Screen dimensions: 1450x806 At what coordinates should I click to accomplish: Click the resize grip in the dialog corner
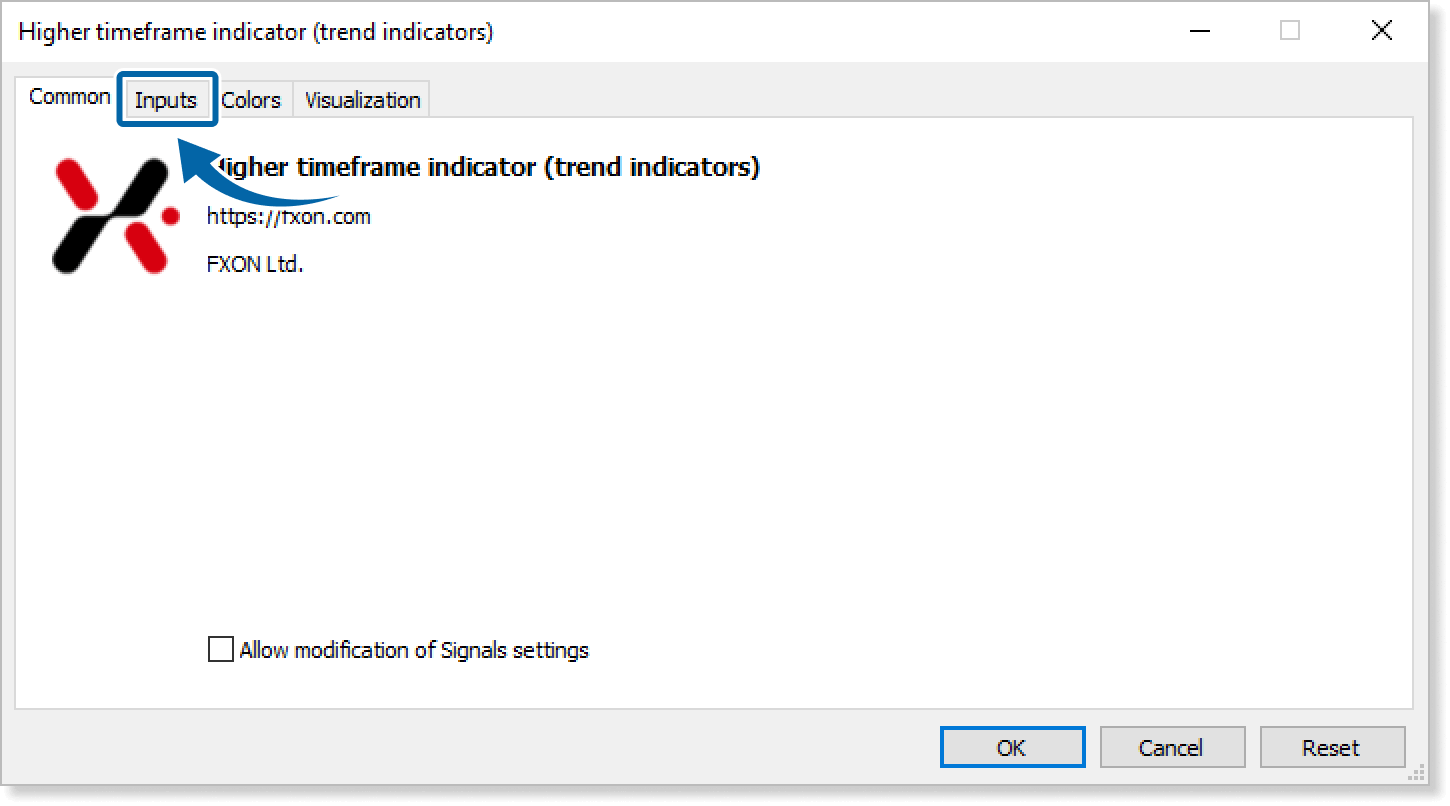click(x=1416, y=774)
